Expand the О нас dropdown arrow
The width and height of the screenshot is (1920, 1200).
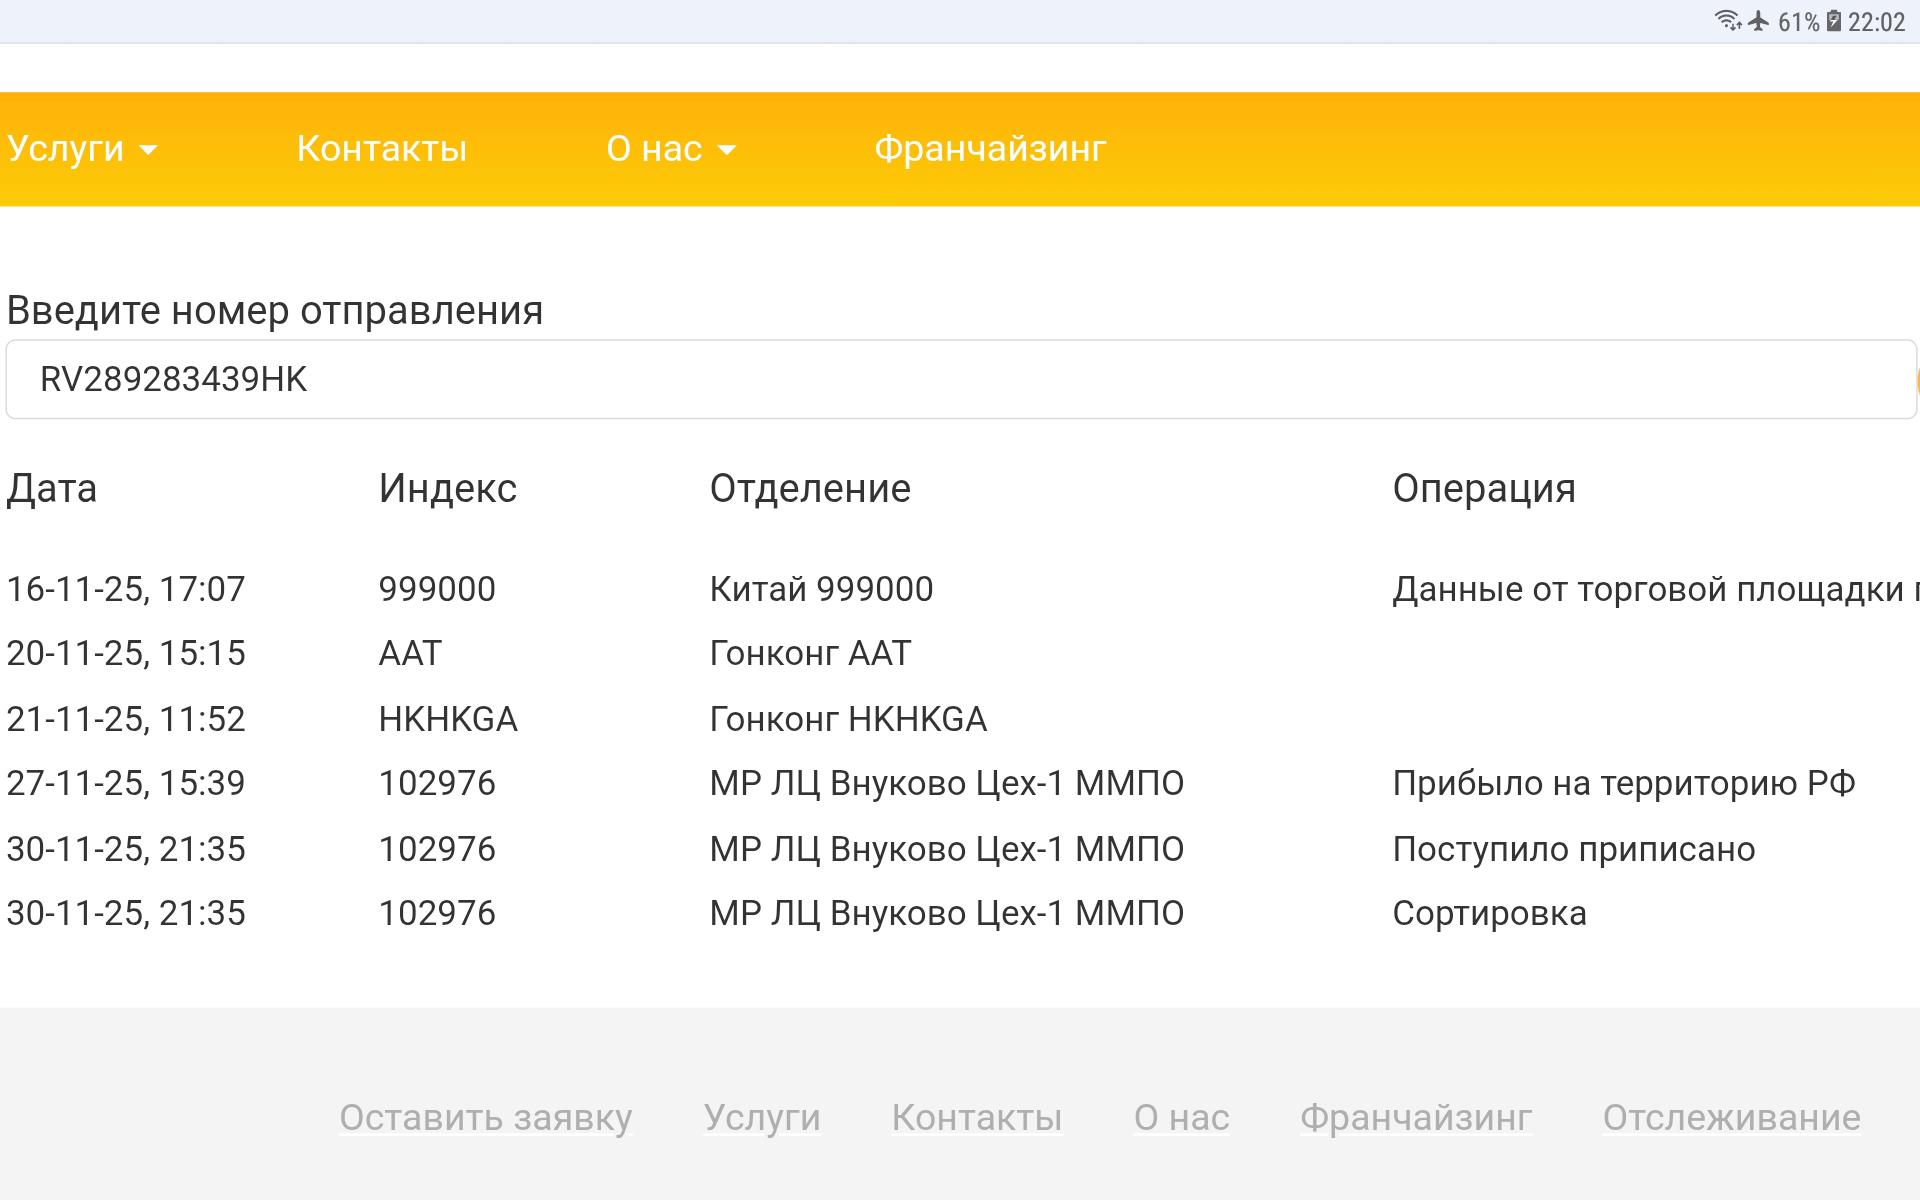727,150
